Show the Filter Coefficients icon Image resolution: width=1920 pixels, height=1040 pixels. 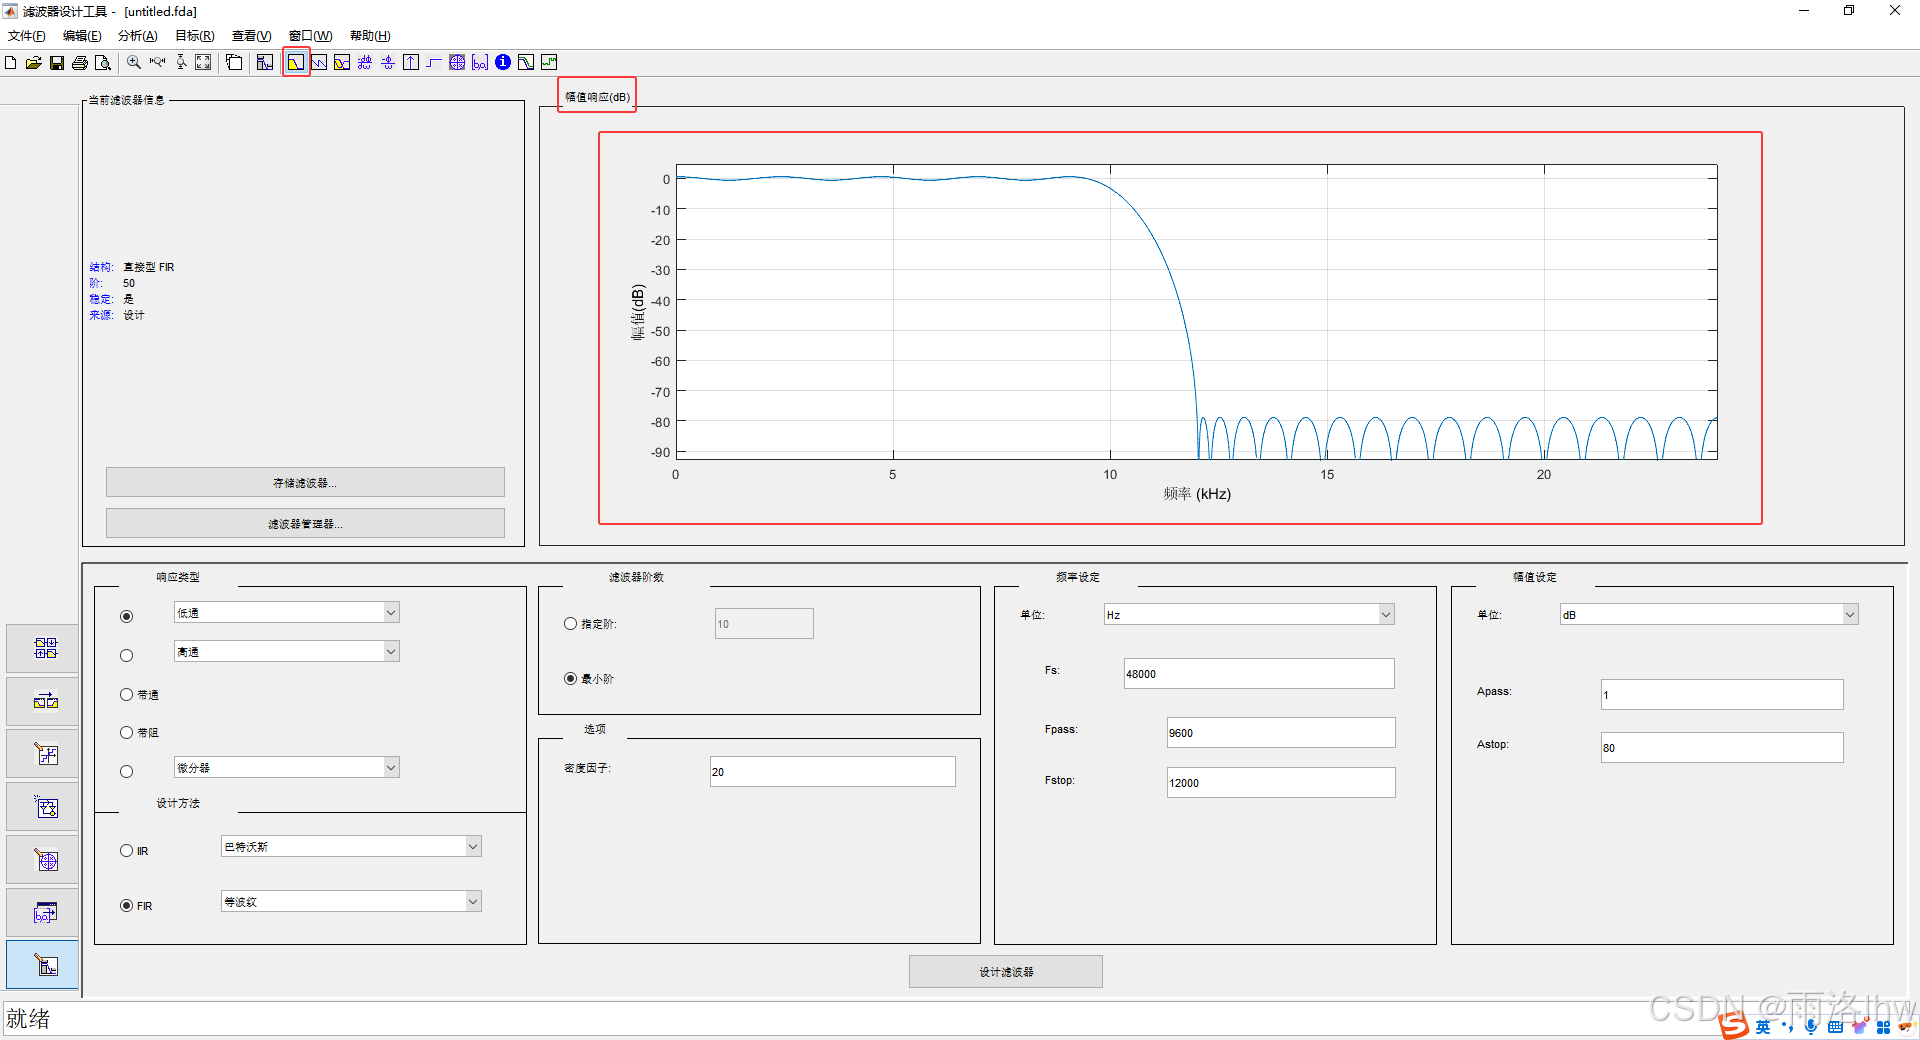480,63
